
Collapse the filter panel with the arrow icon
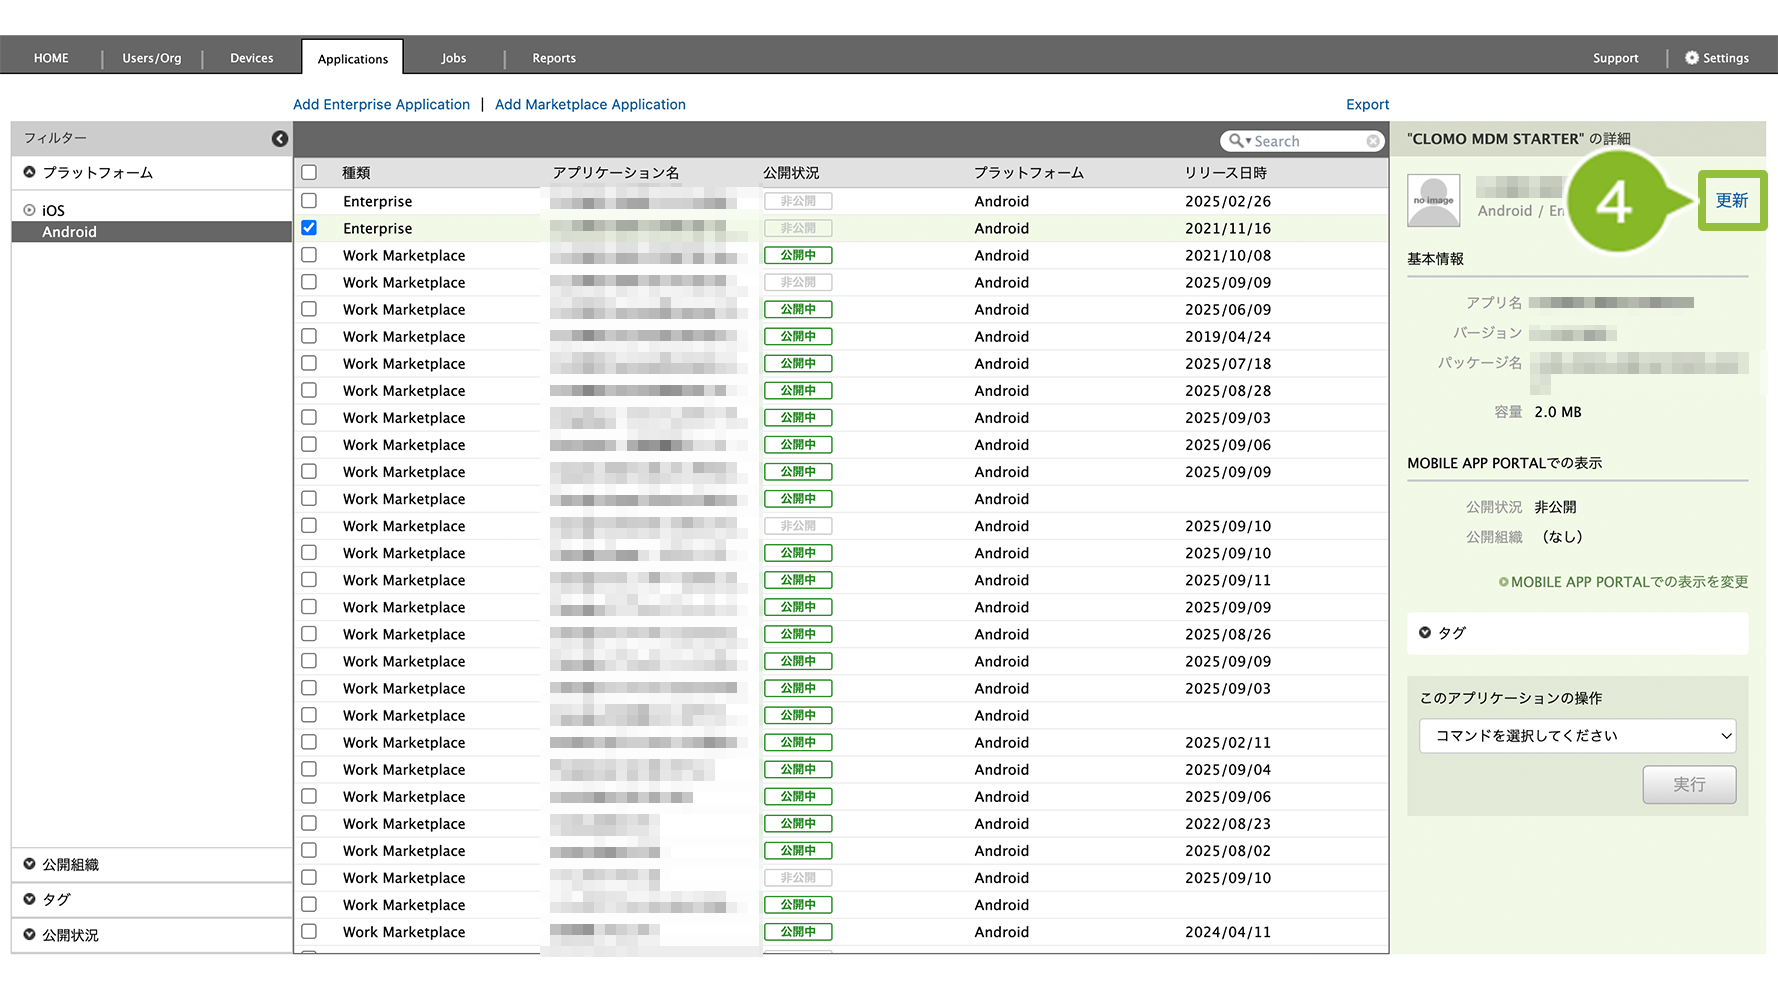pos(280,139)
